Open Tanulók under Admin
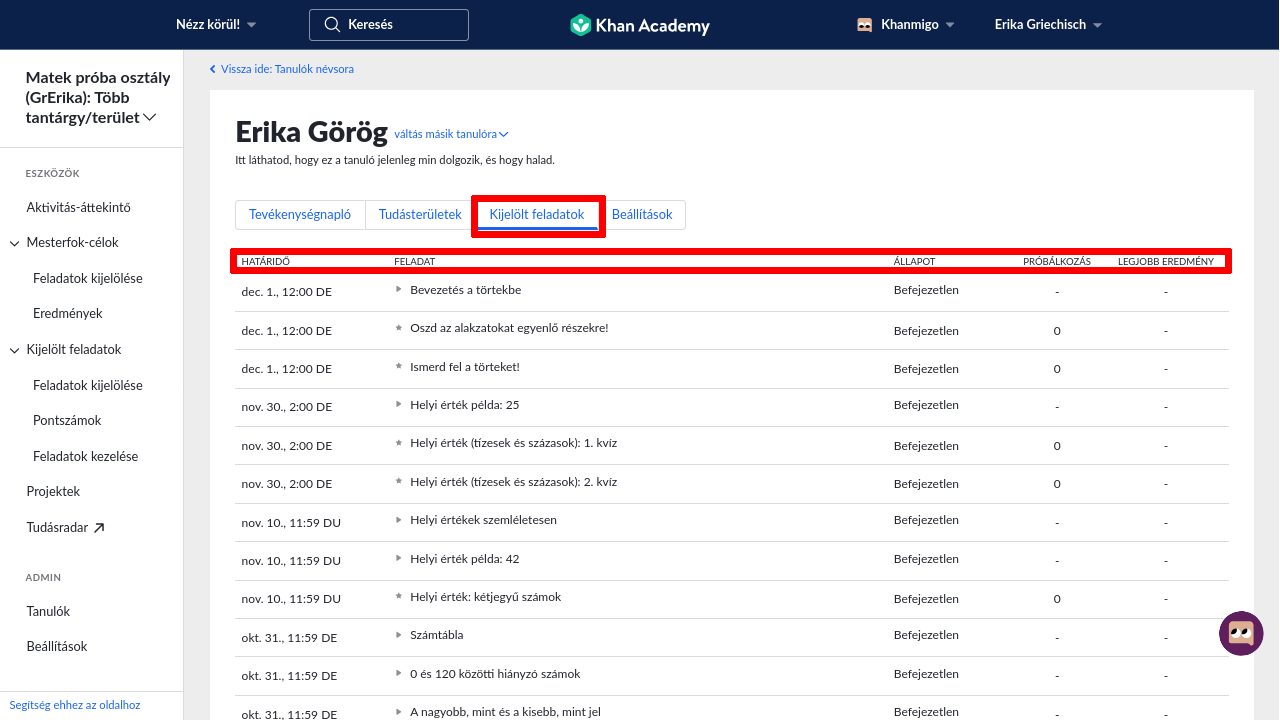 48,612
